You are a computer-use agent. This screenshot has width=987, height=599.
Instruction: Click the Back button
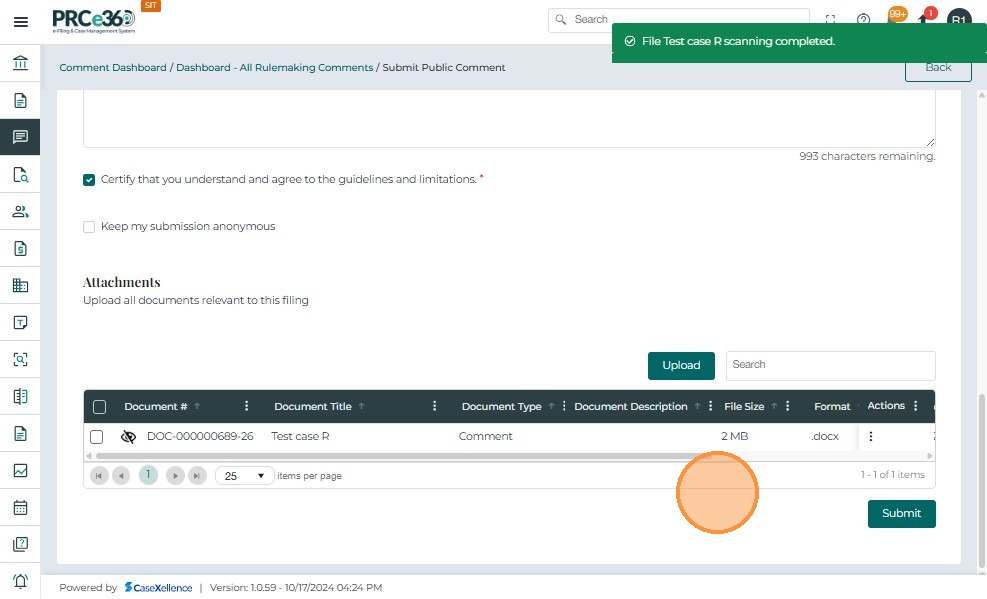pos(938,68)
